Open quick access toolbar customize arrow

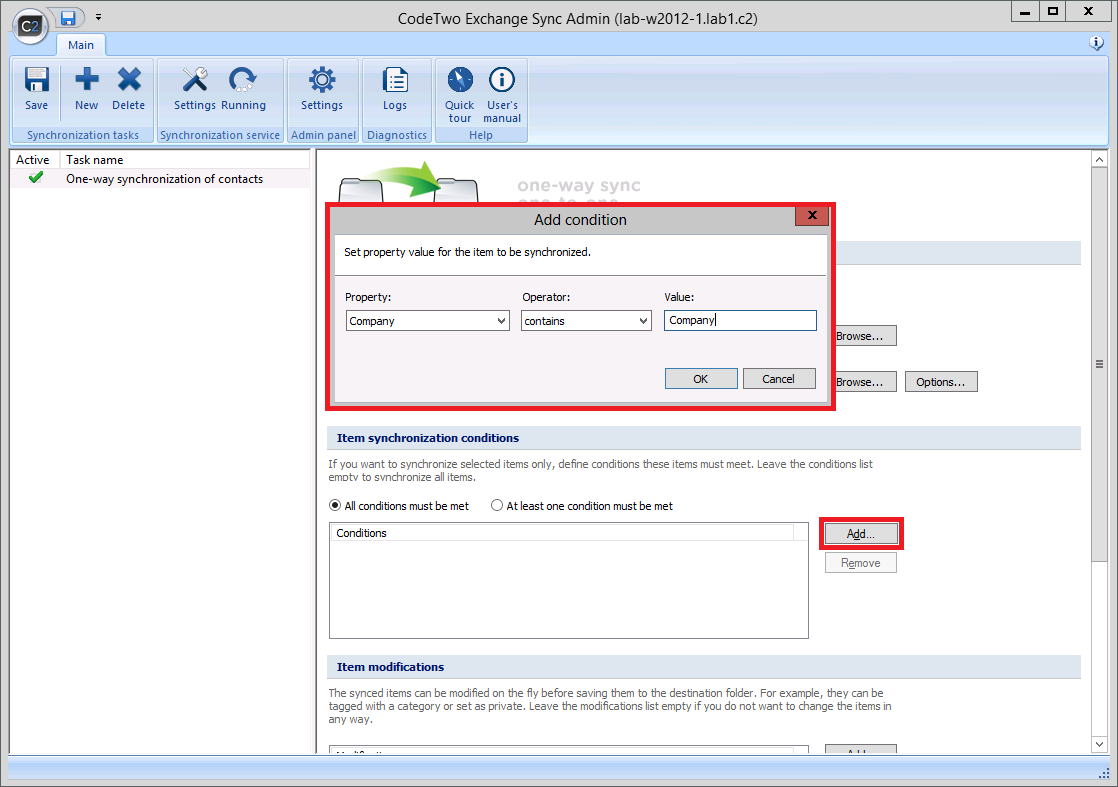98,16
